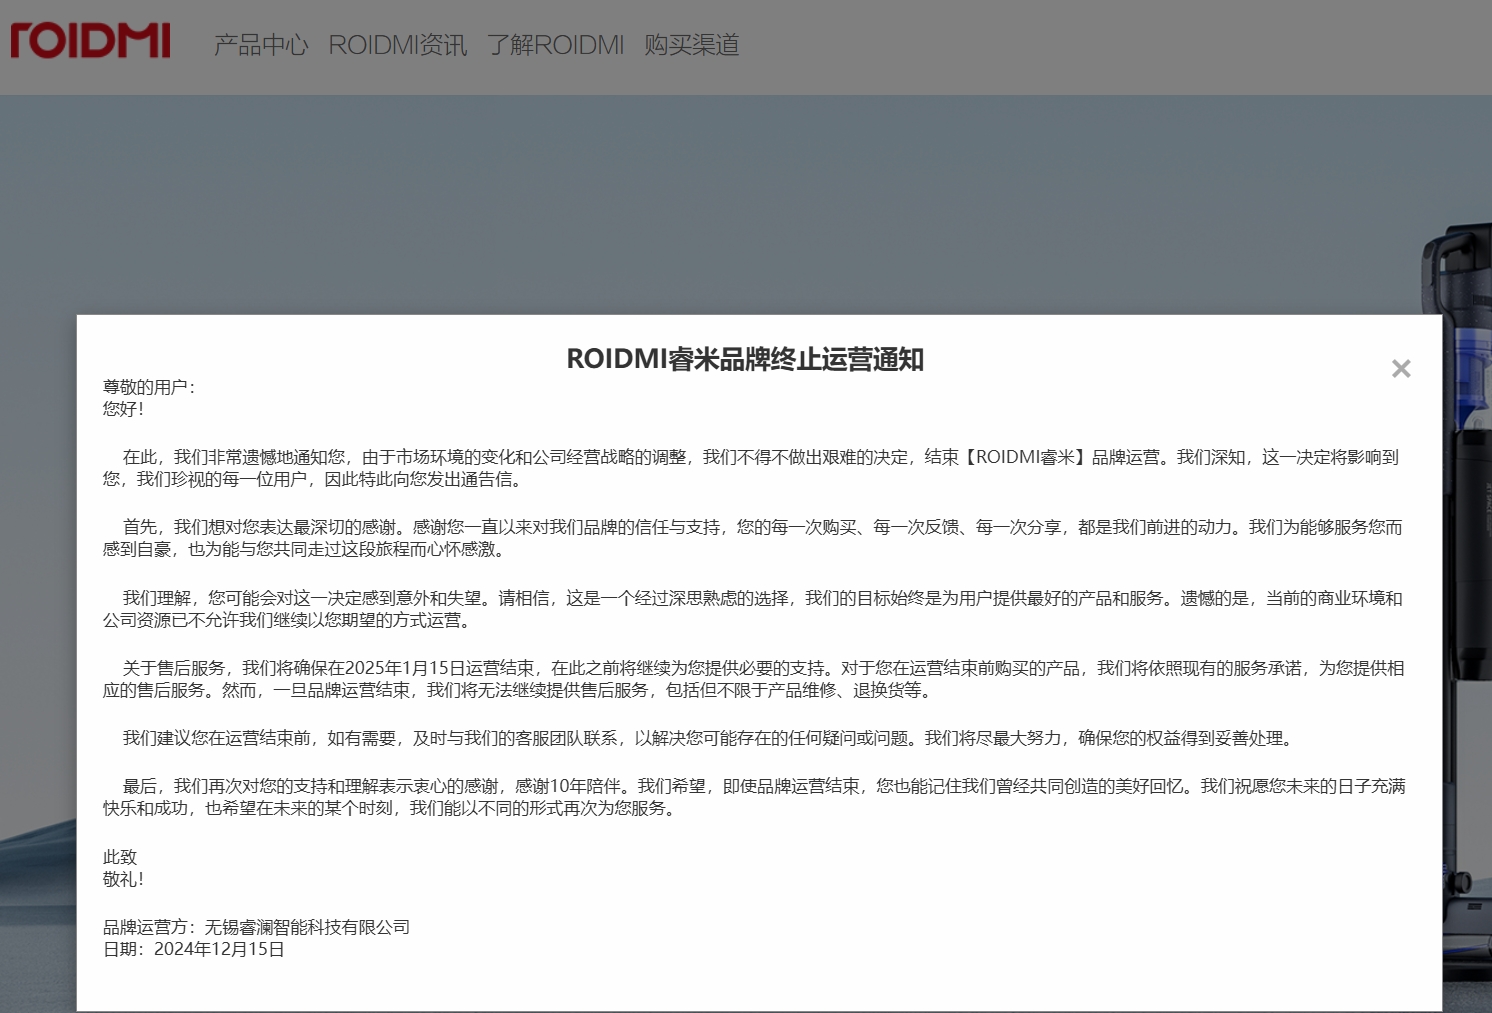
Task: Open the 购买渠道 menu
Action: click(692, 45)
